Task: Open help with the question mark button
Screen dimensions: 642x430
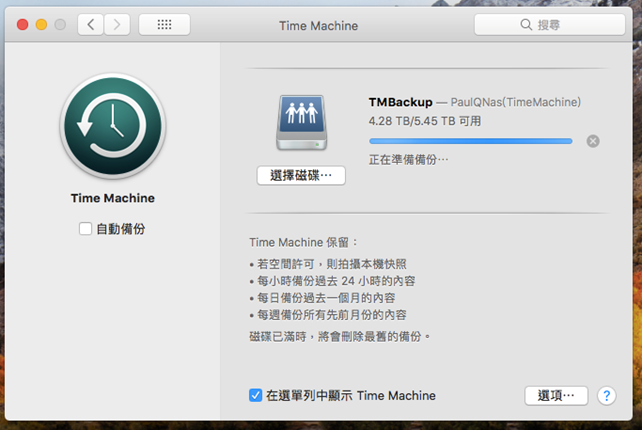Action: click(606, 396)
